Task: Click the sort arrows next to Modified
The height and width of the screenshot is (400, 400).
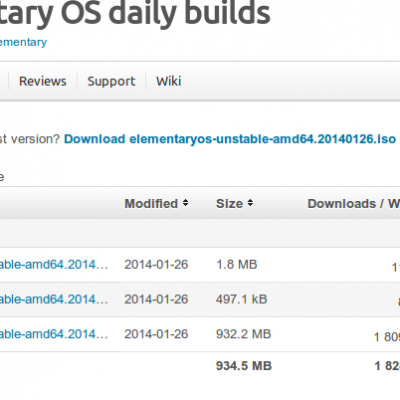Action: 185,203
